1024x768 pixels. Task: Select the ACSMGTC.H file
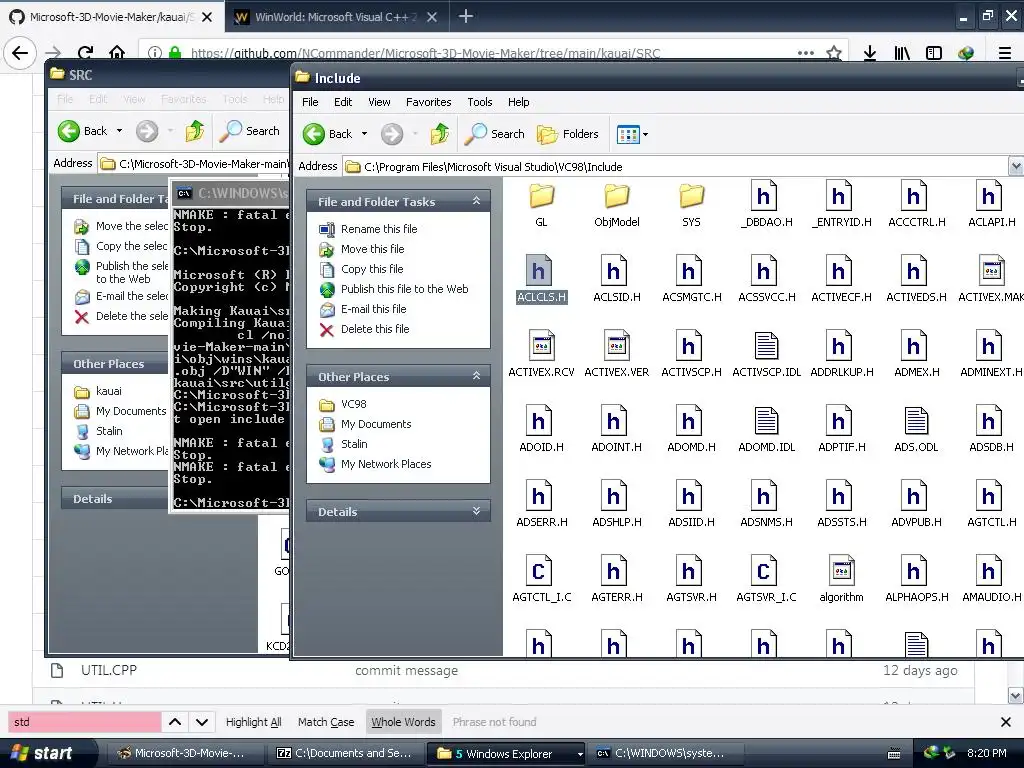click(x=692, y=279)
